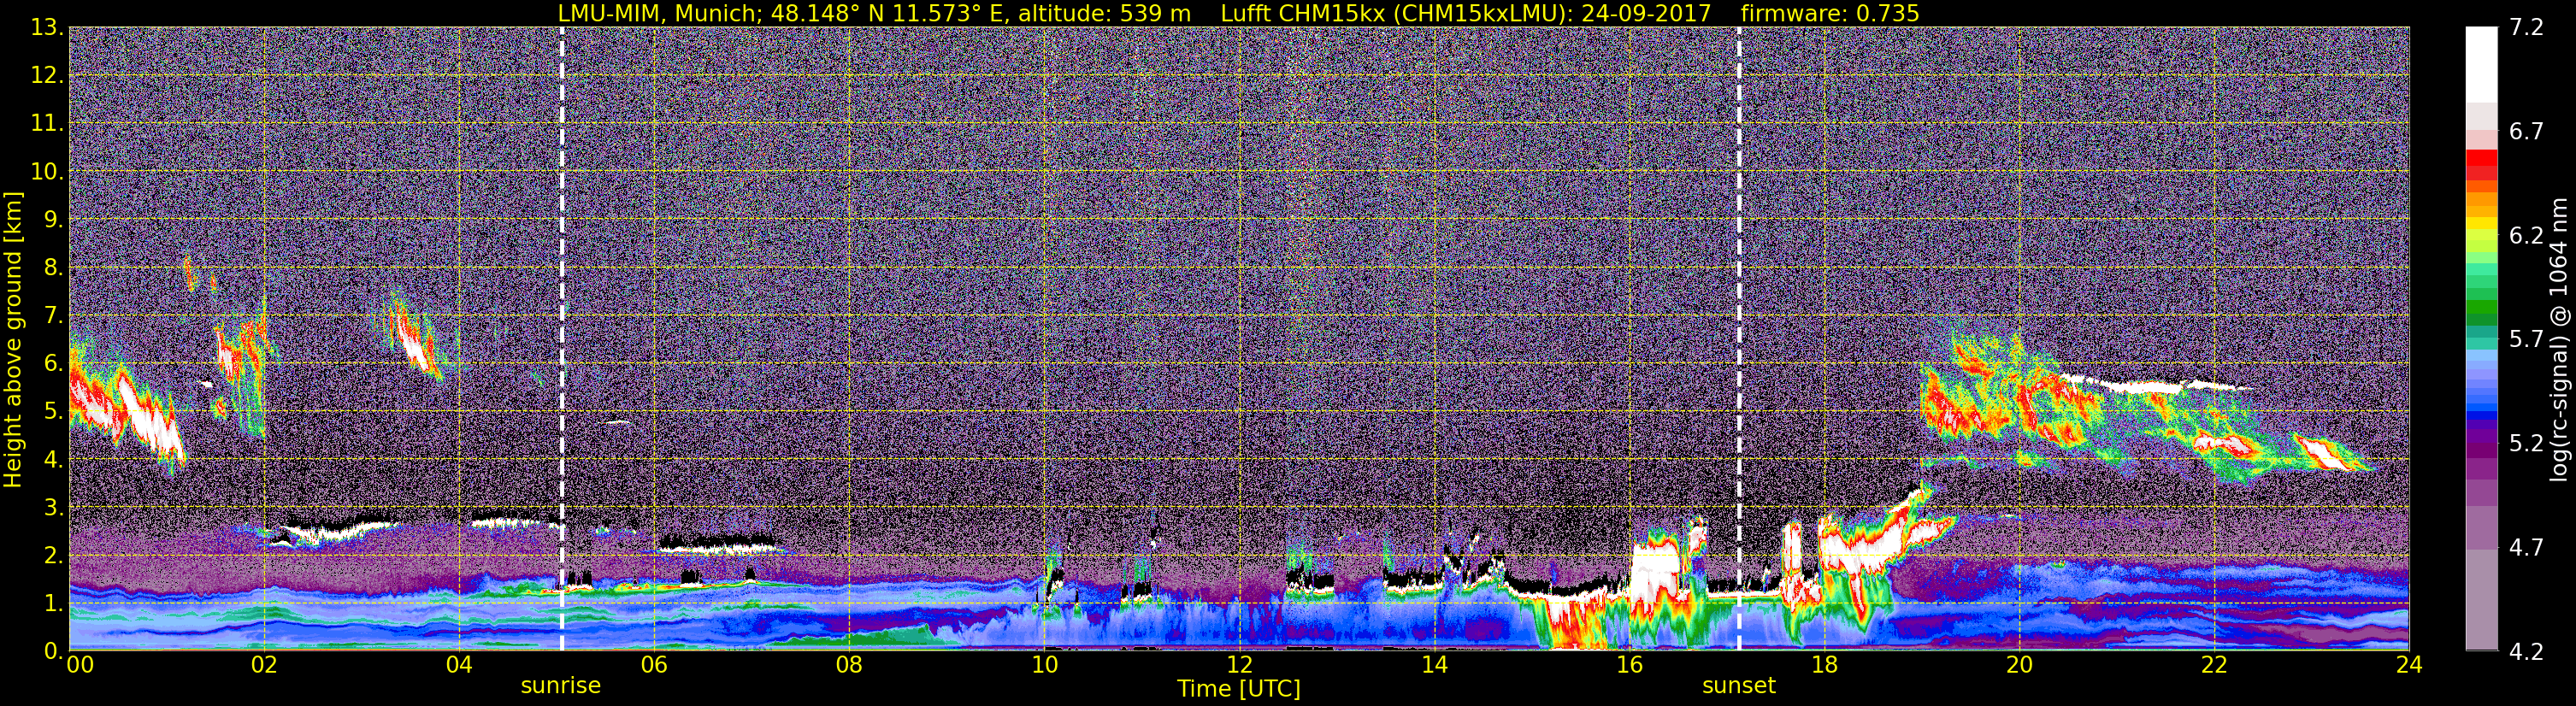
Task: Click the 'altitude: 539 m' text
Action: point(1105,13)
